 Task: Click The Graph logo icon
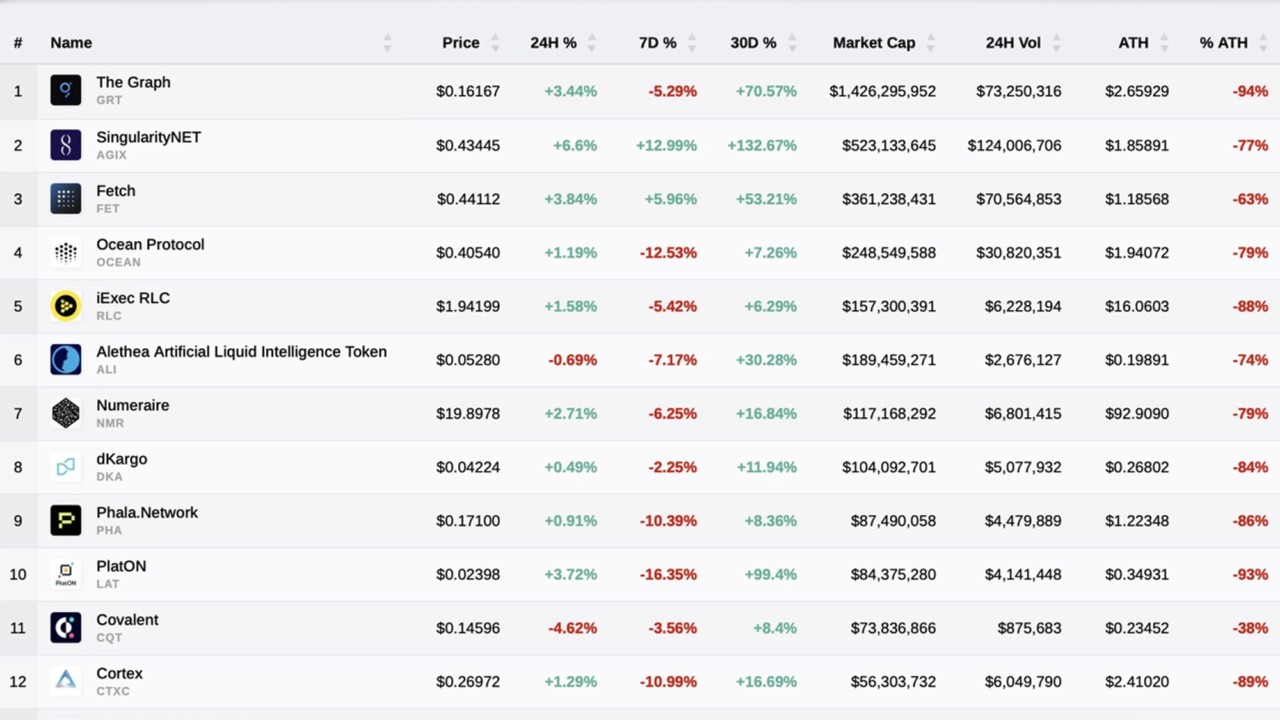pyautogui.click(x=65, y=90)
